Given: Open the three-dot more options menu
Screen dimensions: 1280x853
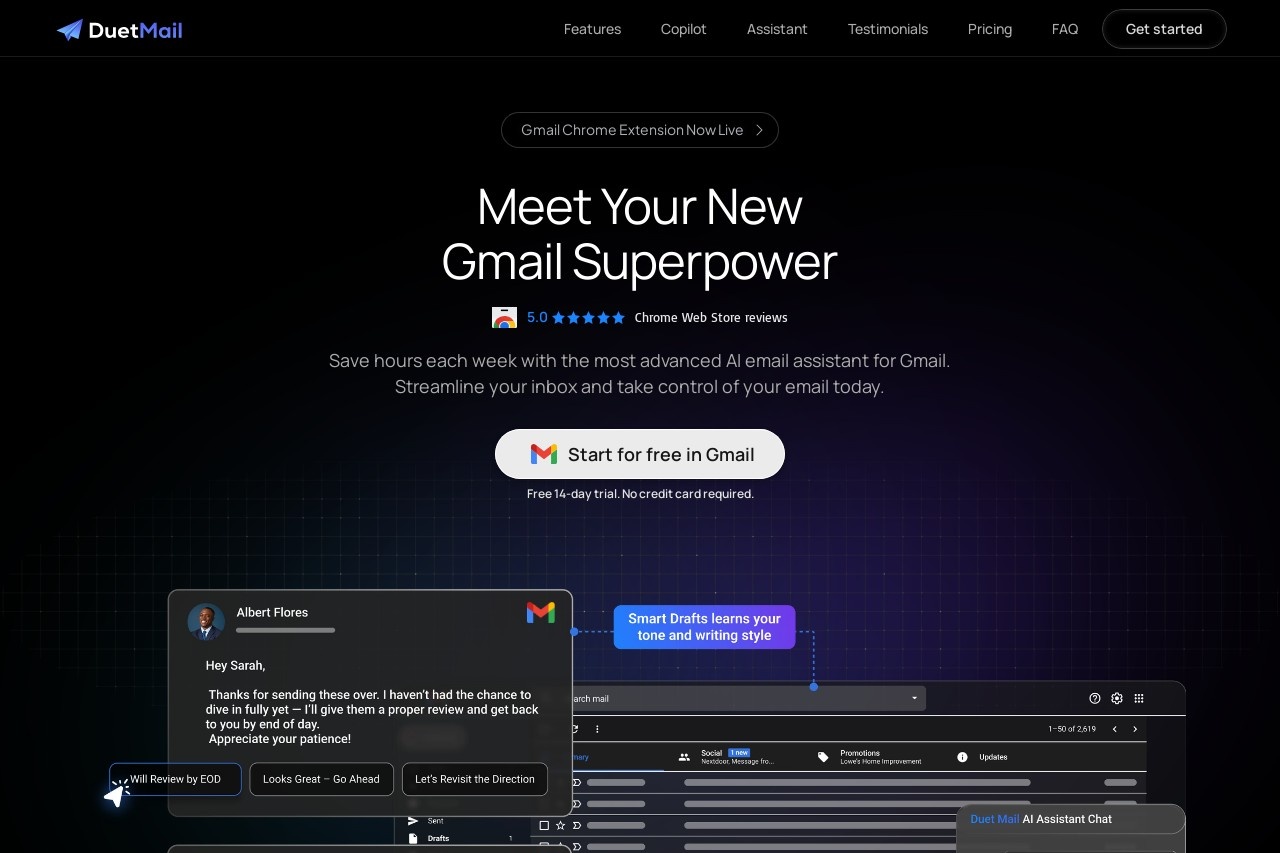Looking at the screenshot, I should (x=597, y=729).
